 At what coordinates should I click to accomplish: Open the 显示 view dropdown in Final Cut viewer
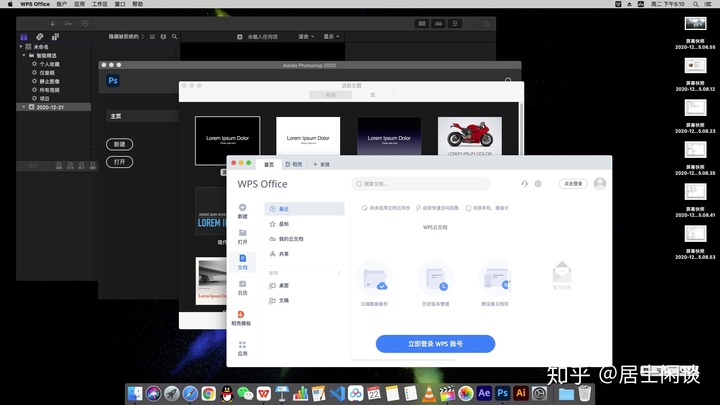pos(331,37)
